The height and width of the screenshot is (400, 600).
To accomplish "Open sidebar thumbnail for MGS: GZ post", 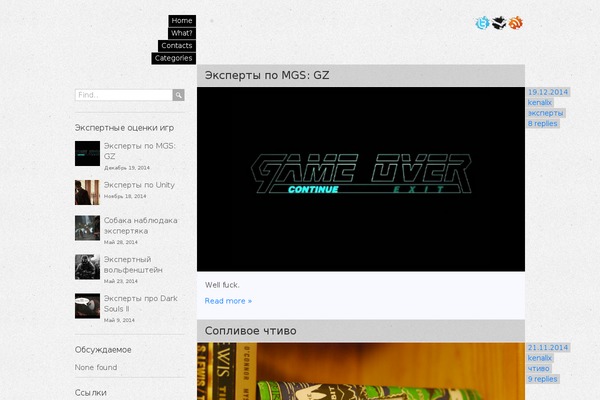I will (x=87, y=153).
